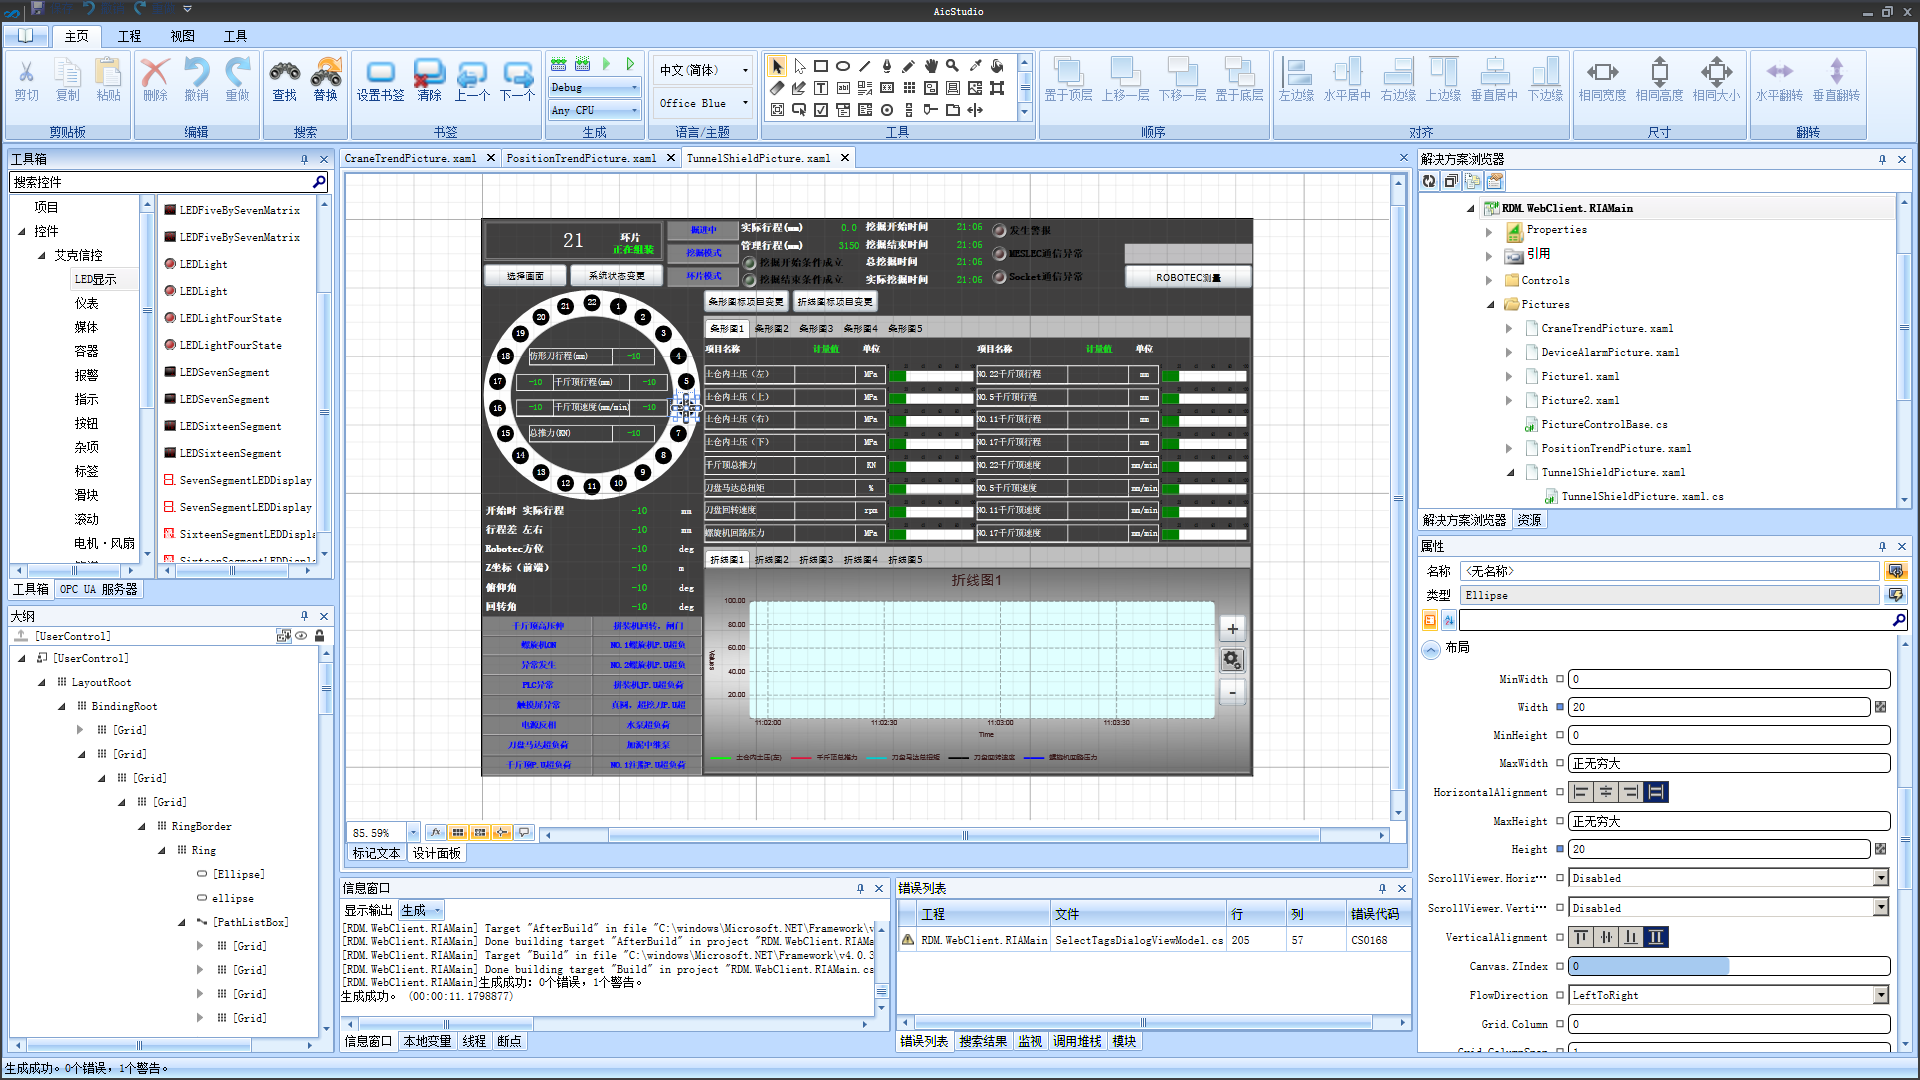Adjust the Canvas.ZIndex slider bar
Viewport: 1920px width, 1080px height.
click(x=1729, y=966)
